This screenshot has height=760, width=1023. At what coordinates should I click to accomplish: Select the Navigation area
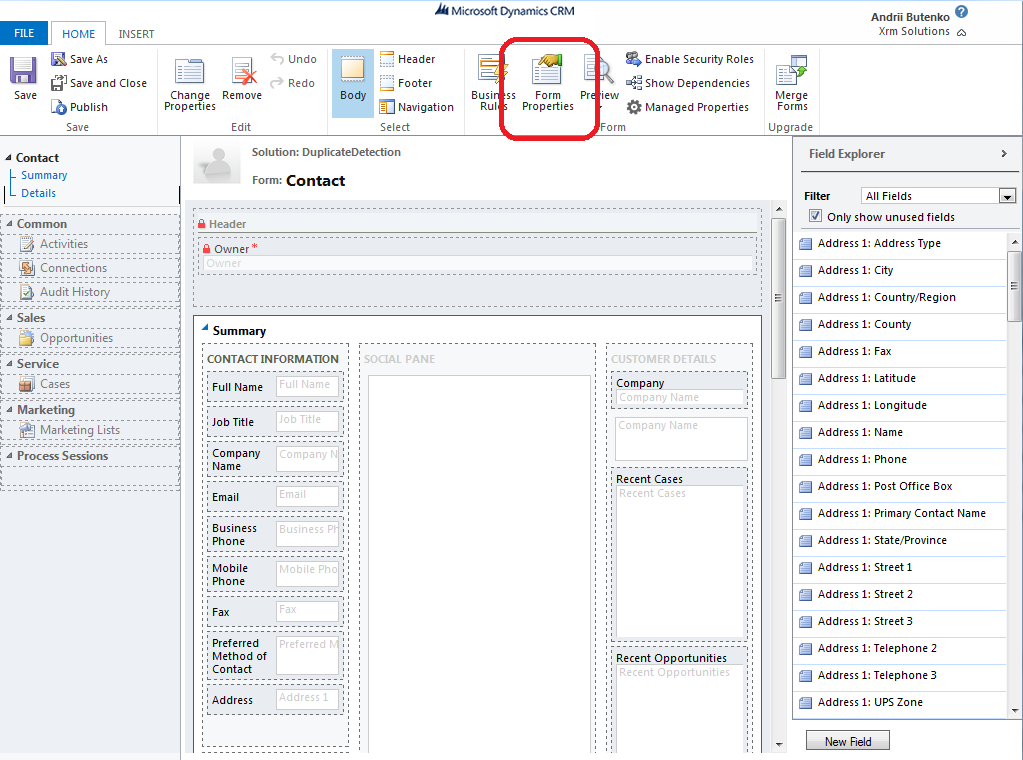point(416,107)
